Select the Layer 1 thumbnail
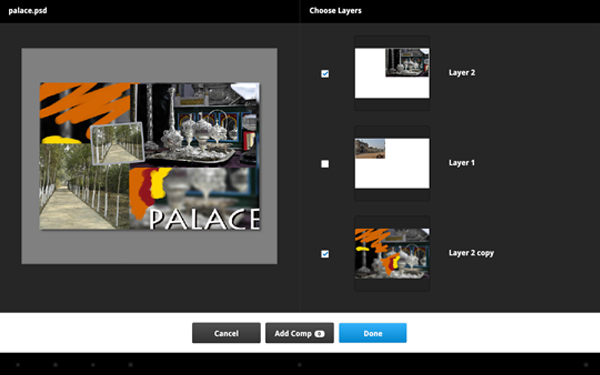 (392, 163)
